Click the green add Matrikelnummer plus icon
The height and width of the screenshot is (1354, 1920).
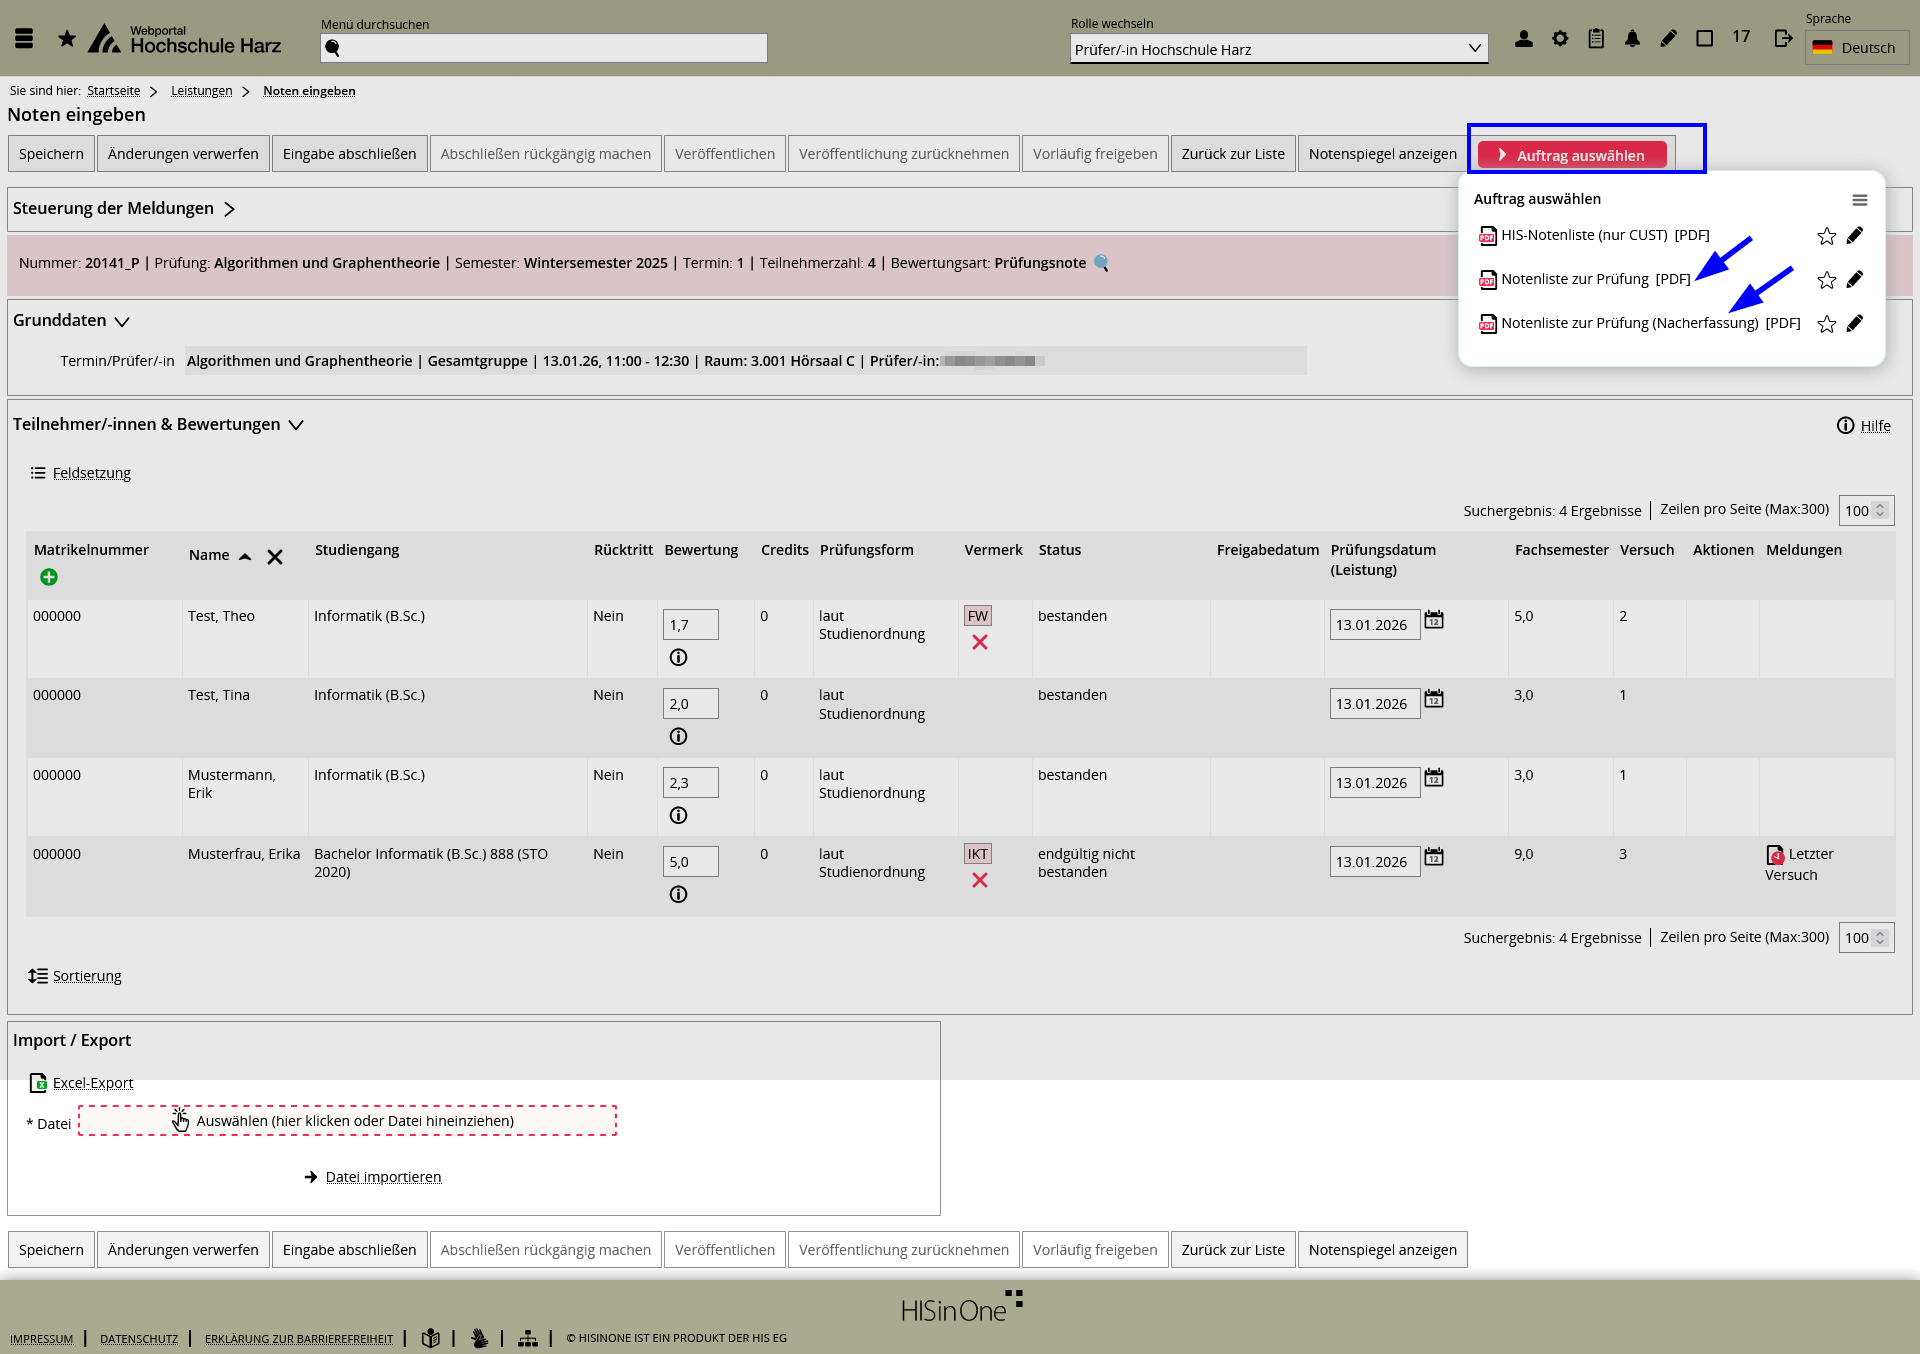click(48, 577)
